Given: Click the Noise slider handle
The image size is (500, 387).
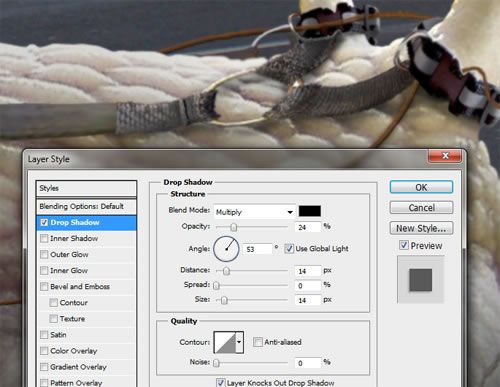Looking at the screenshot, I should [216, 363].
